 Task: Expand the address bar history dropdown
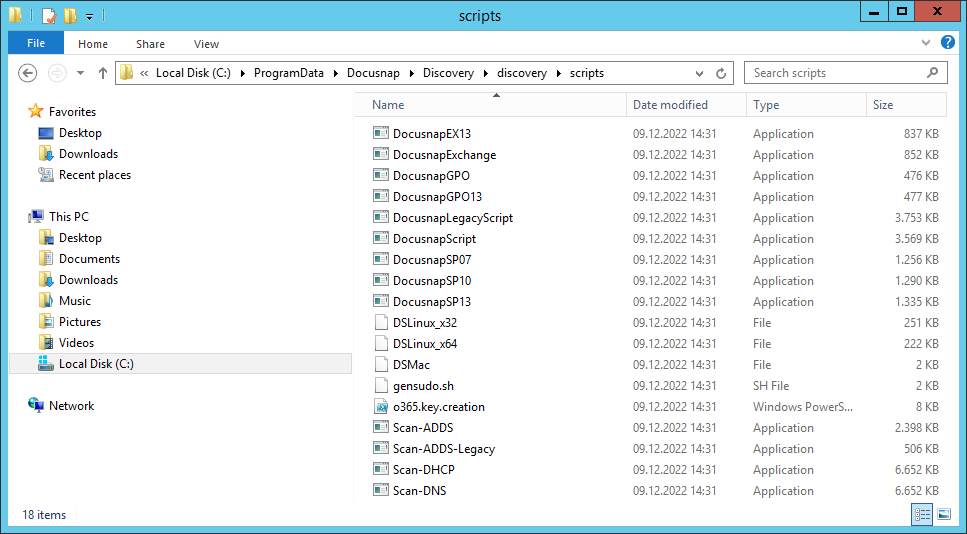699,73
